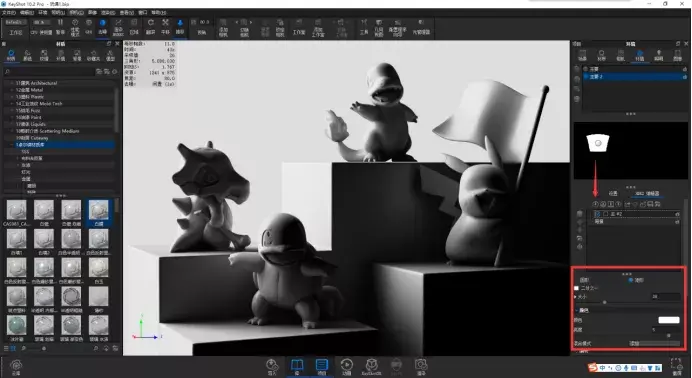The height and width of the screenshot is (378, 692).
Task: Switch to the library Textures tab
Action: (44, 55)
